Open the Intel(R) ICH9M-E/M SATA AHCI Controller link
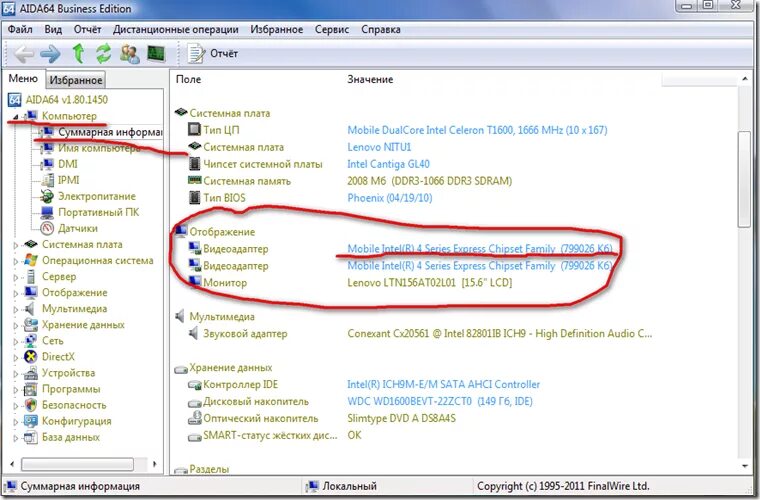This screenshot has height=500, width=760. (443, 384)
